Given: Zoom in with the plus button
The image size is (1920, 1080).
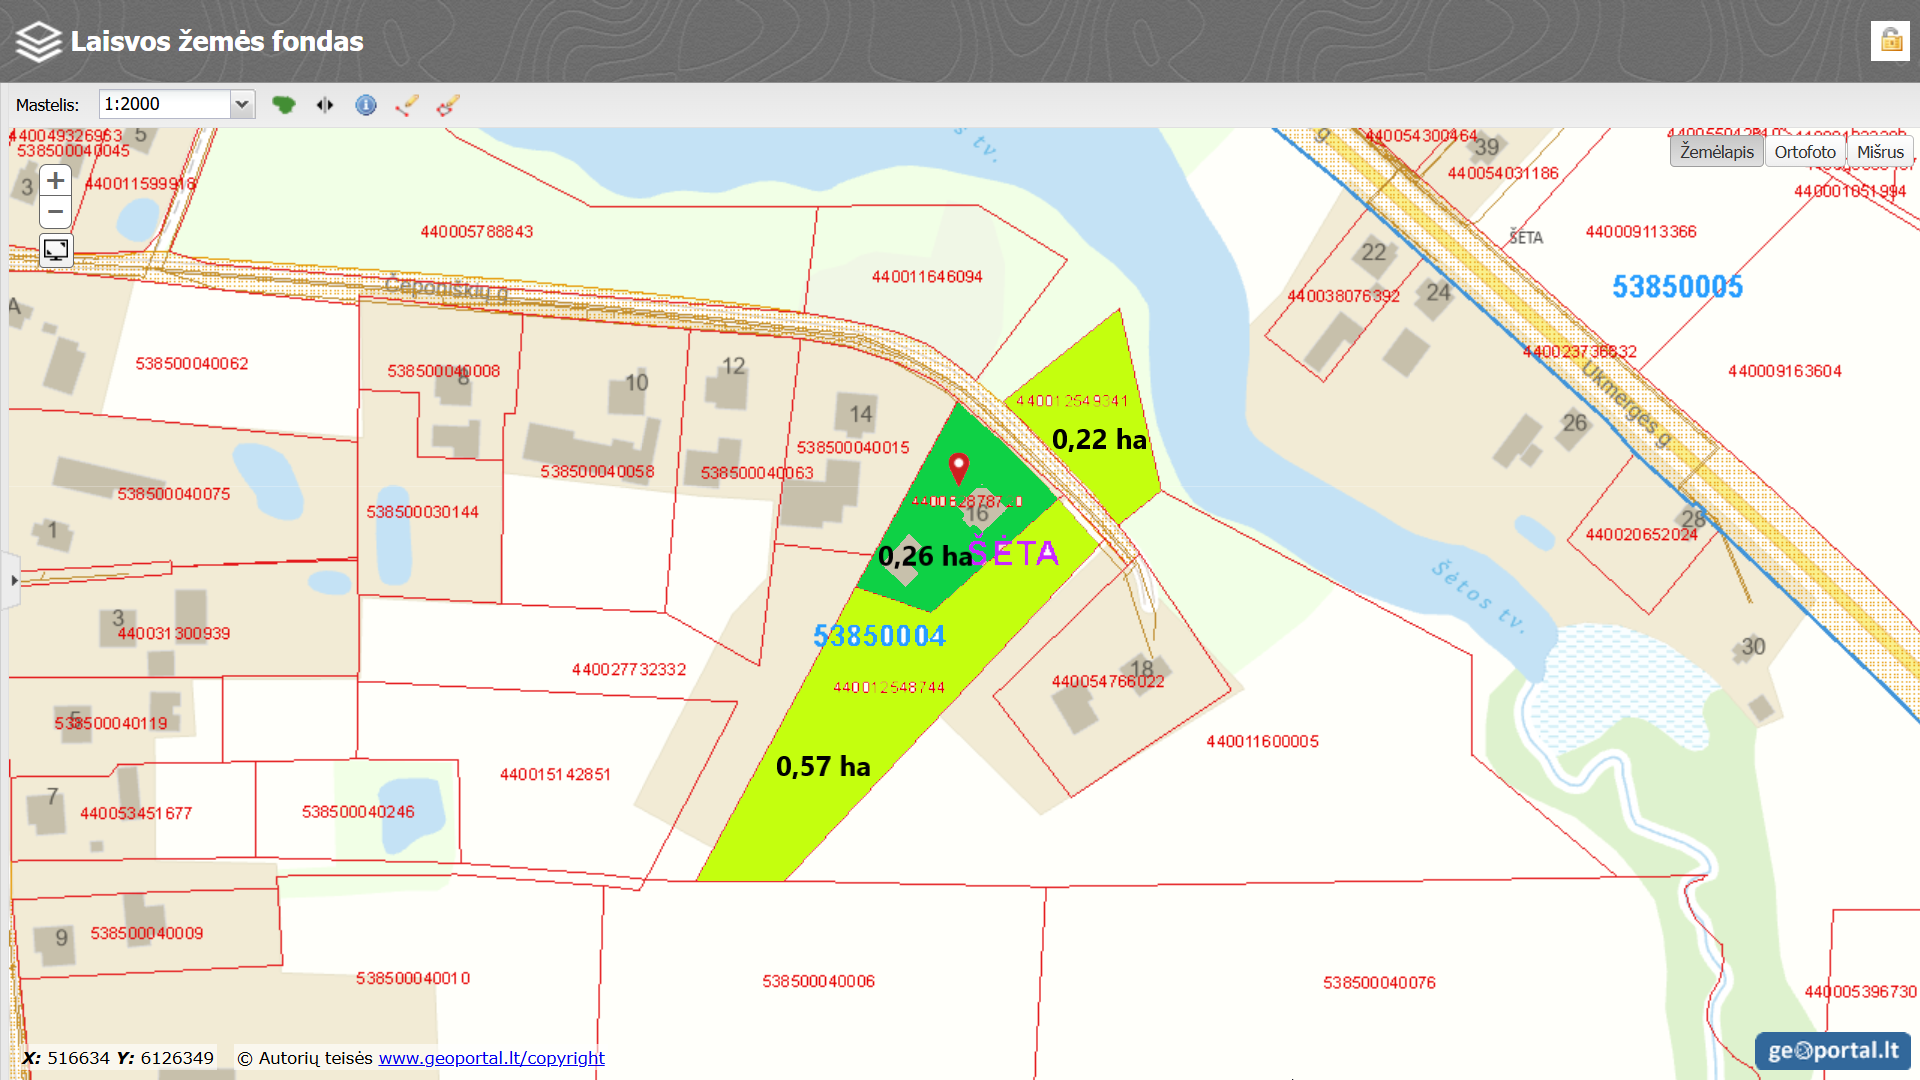Looking at the screenshot, I should (56, 181).
